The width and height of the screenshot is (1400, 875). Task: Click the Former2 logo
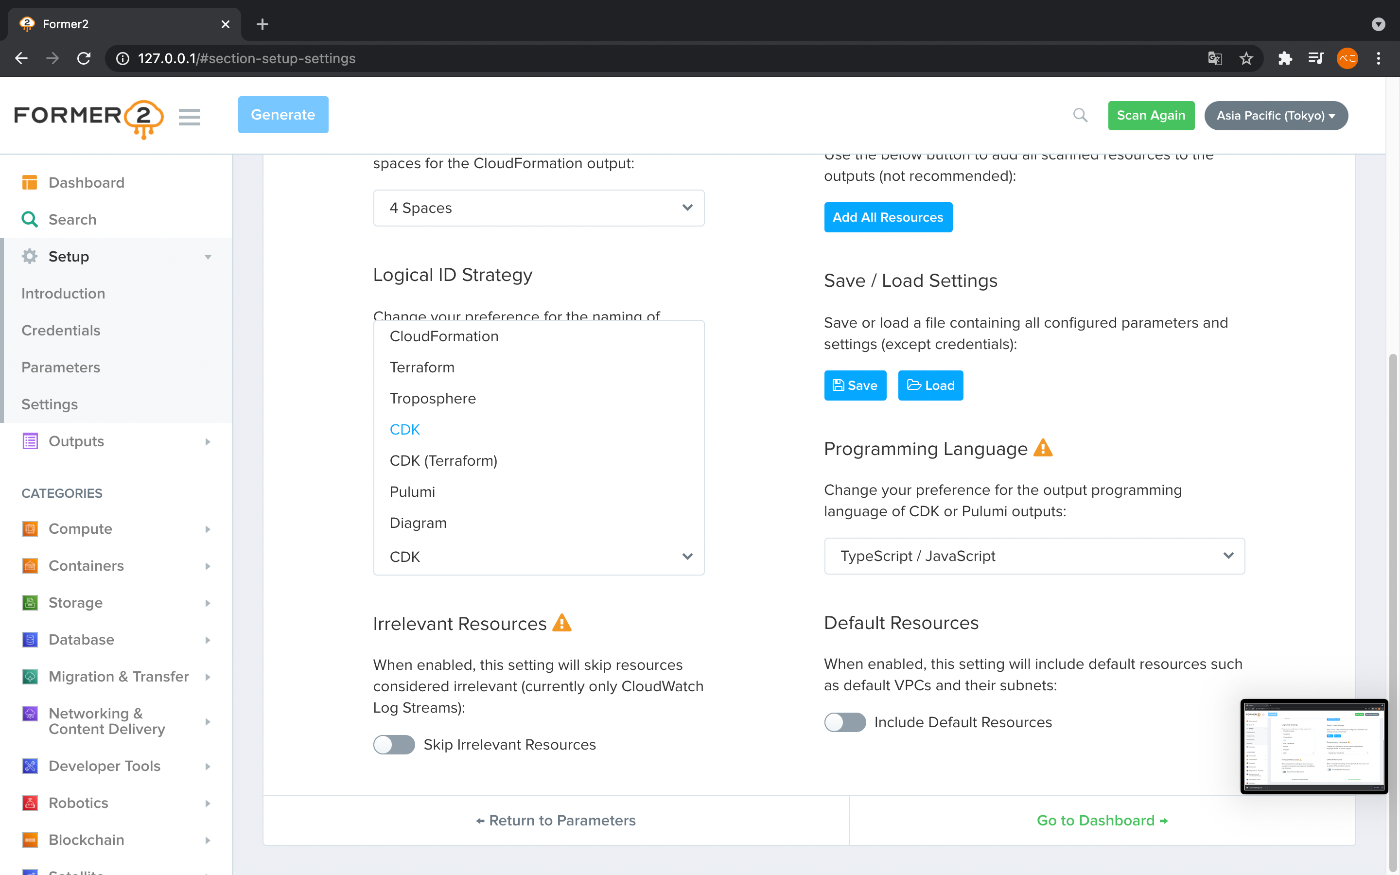coord(88,118)
